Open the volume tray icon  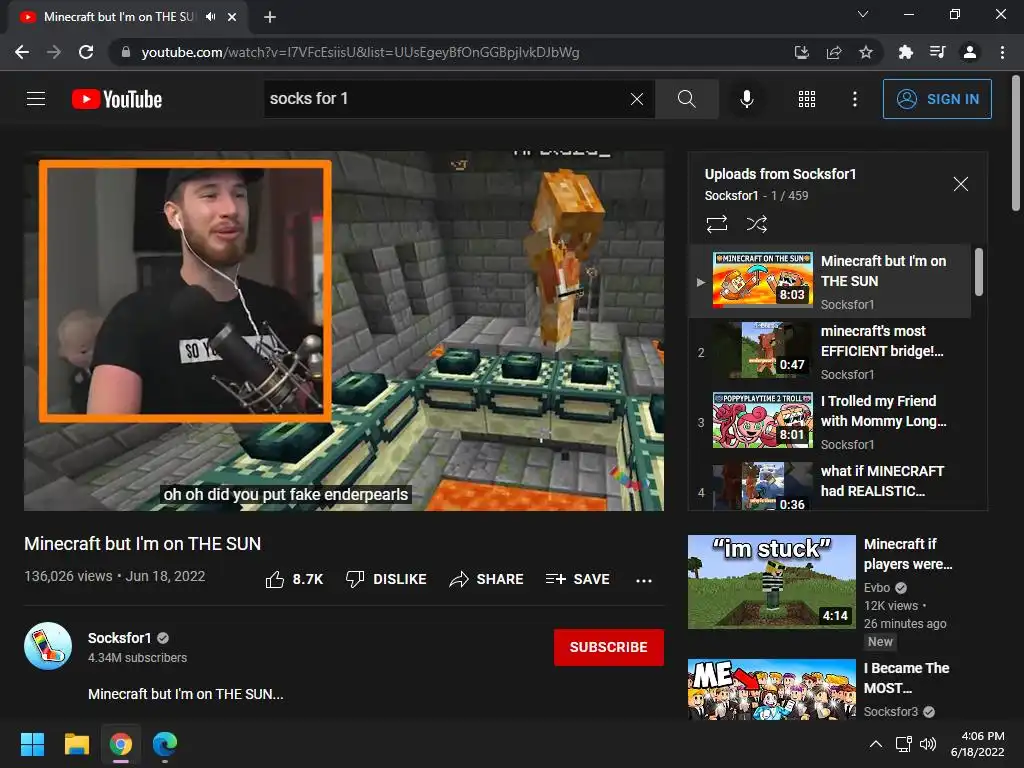927,744
